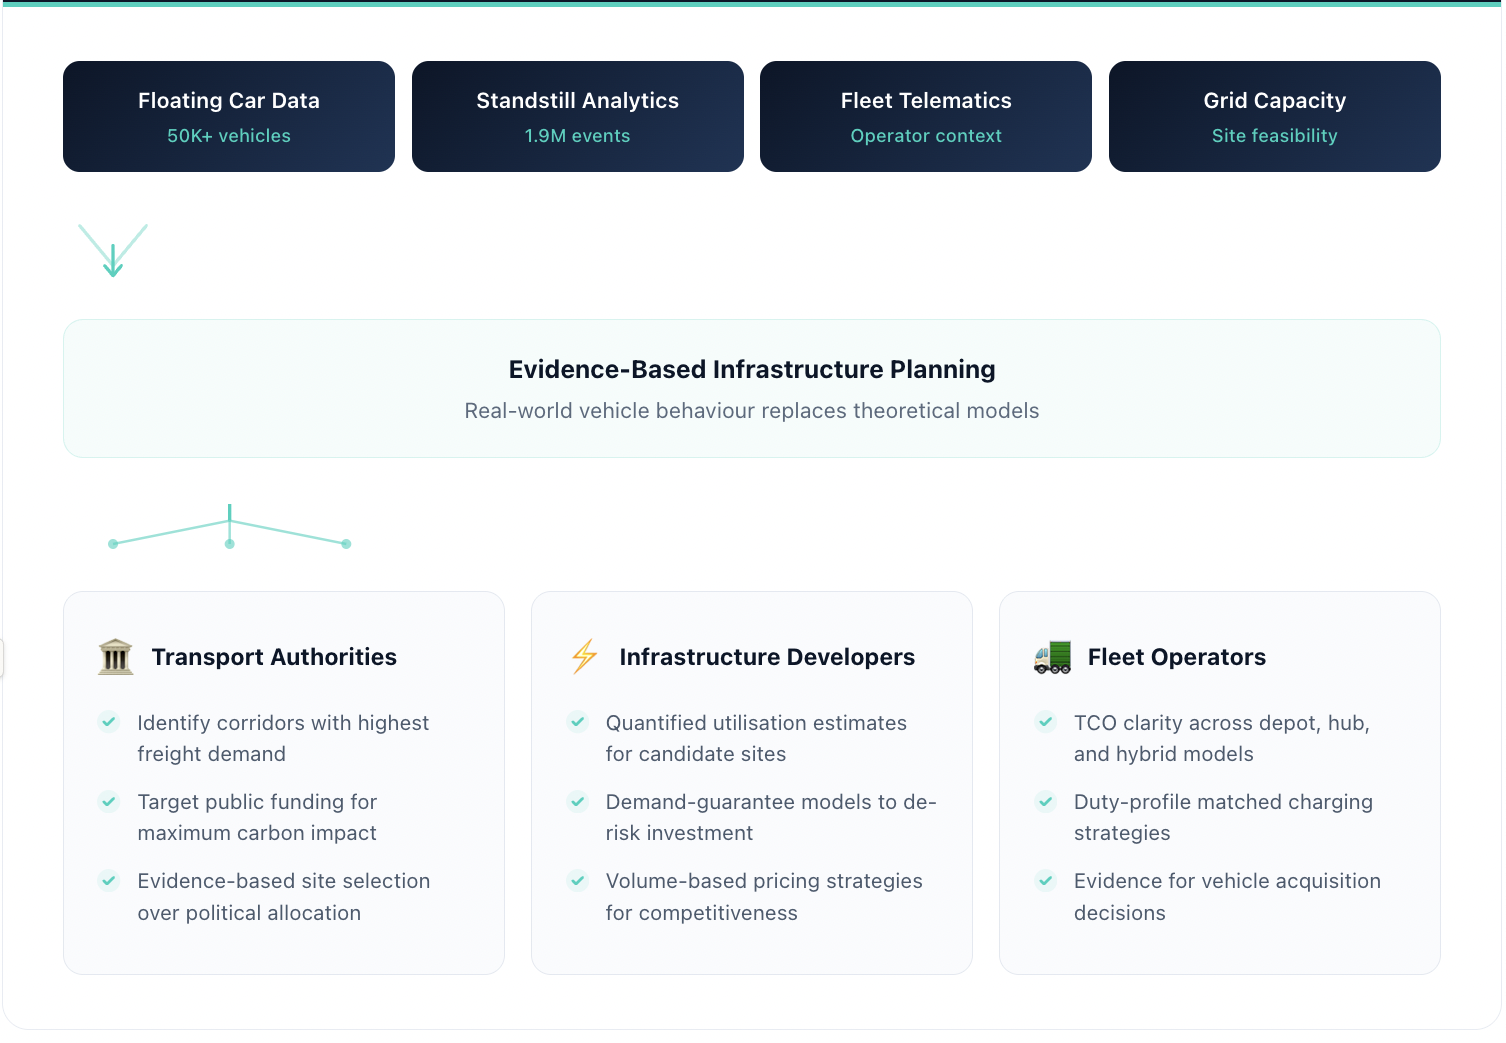Click the Fleet Operators truck icon
The image size is (1506, 1043).
pos(1052,657)
